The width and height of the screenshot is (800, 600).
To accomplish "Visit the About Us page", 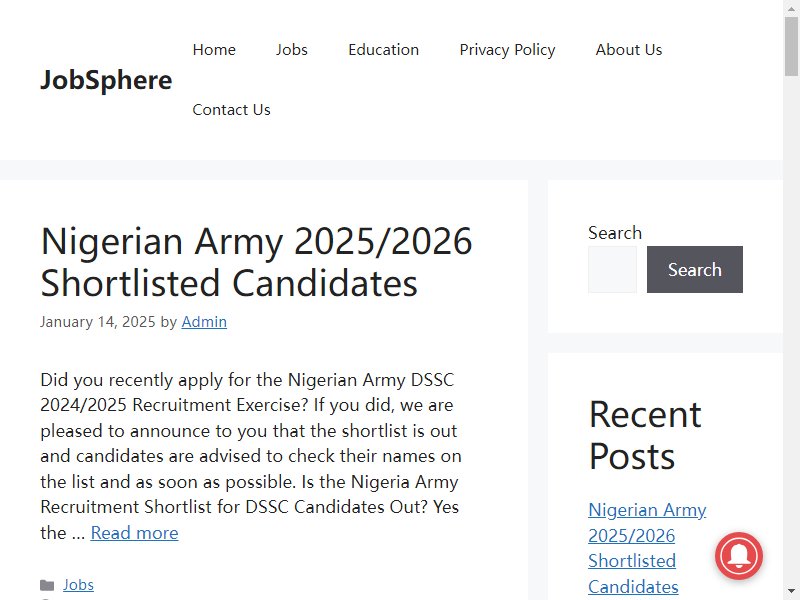I will click(x=629, y=49).
